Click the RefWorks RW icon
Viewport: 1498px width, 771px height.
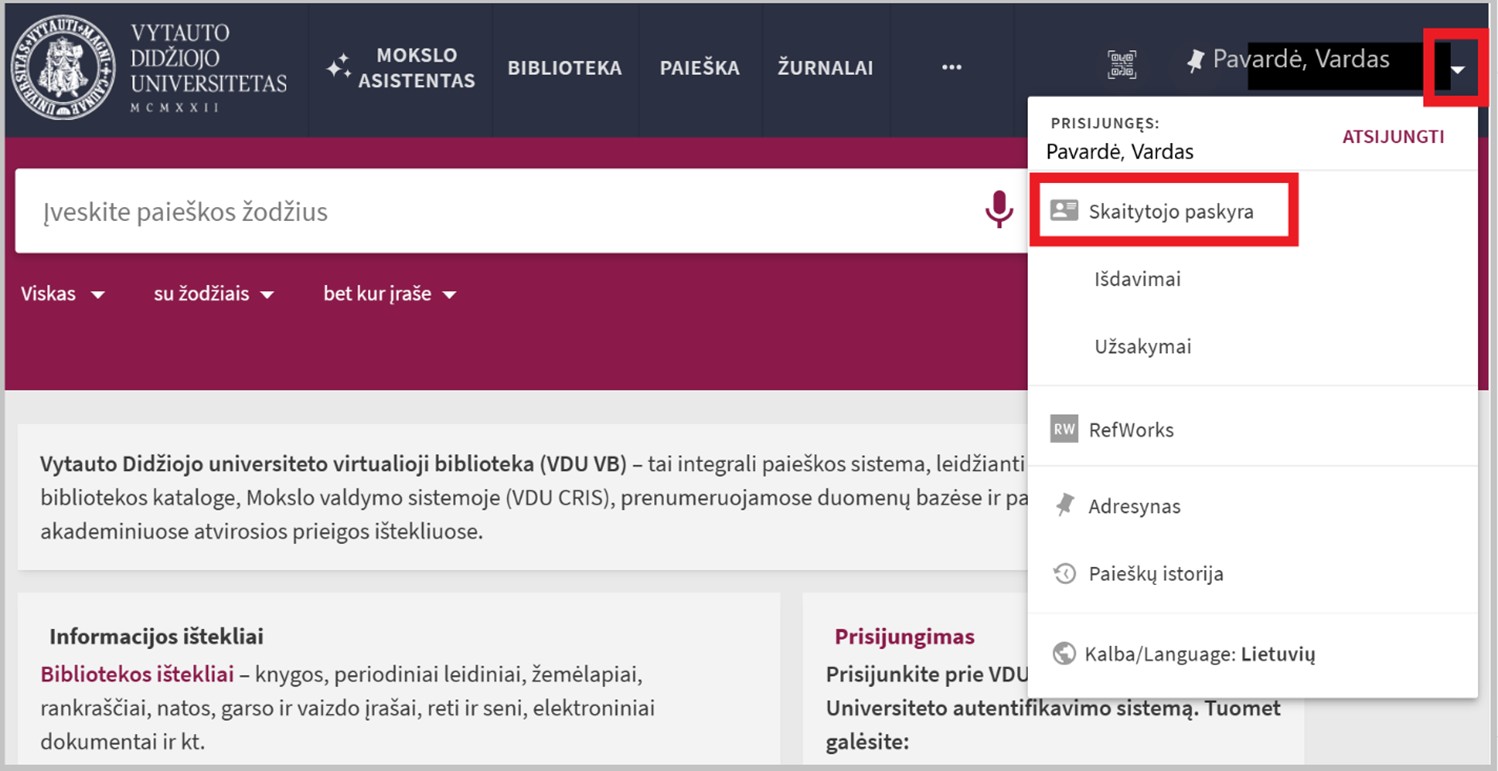point(1064,430)
